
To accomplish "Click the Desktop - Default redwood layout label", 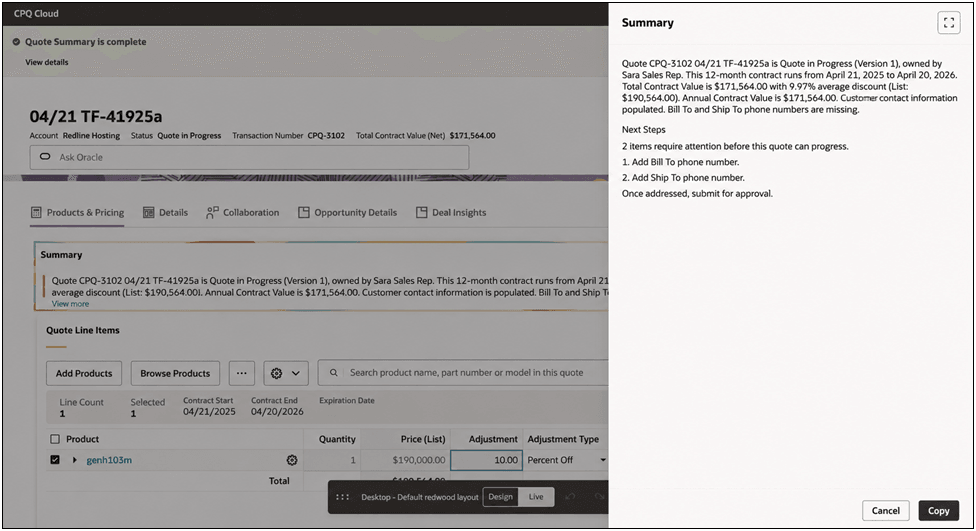I will [x=420, y=497].
